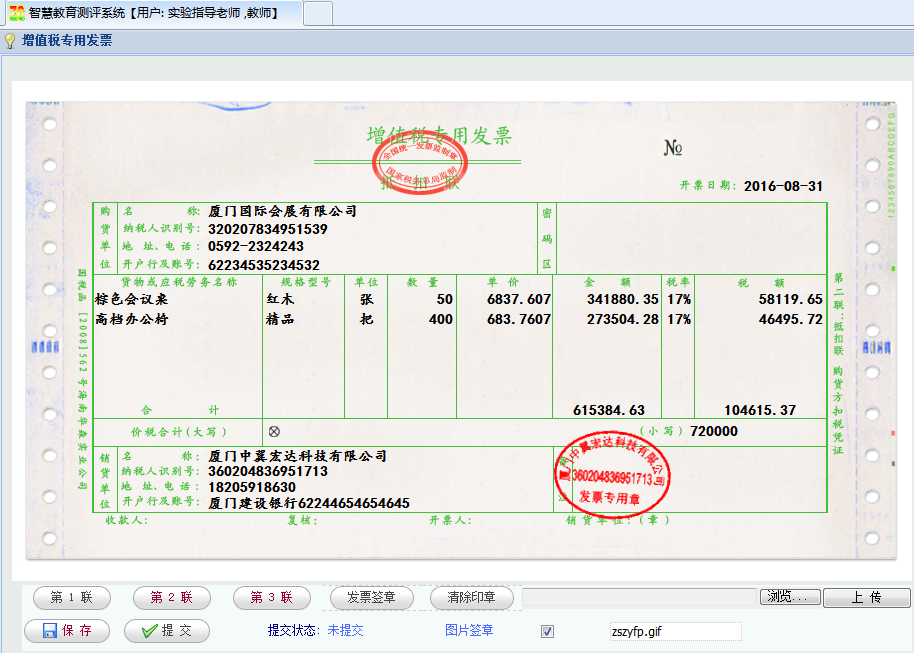Click the quantity value 400
The width and height of the screenshot is (914, 653).
point(441,319)
